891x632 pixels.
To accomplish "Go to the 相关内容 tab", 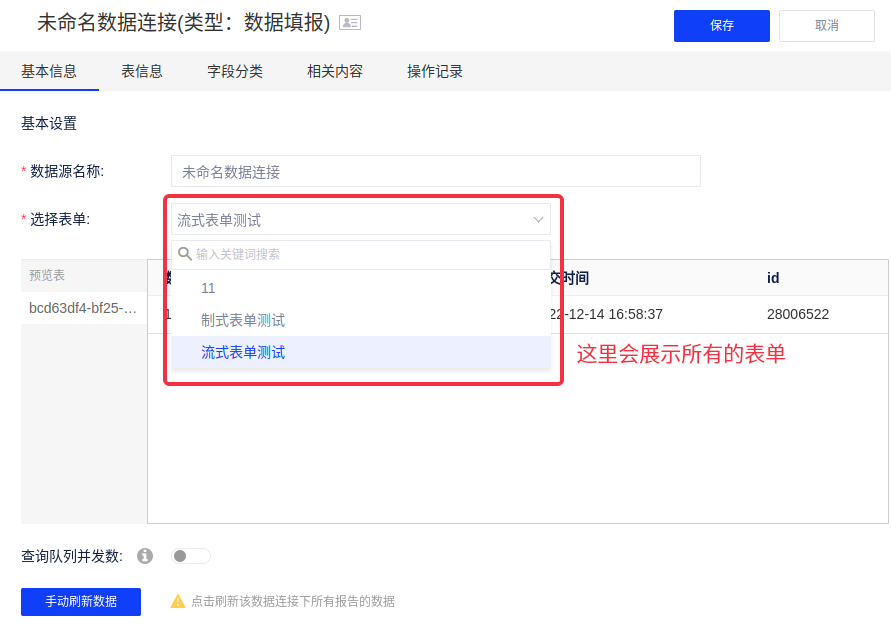I will click(x=335, y=71).
